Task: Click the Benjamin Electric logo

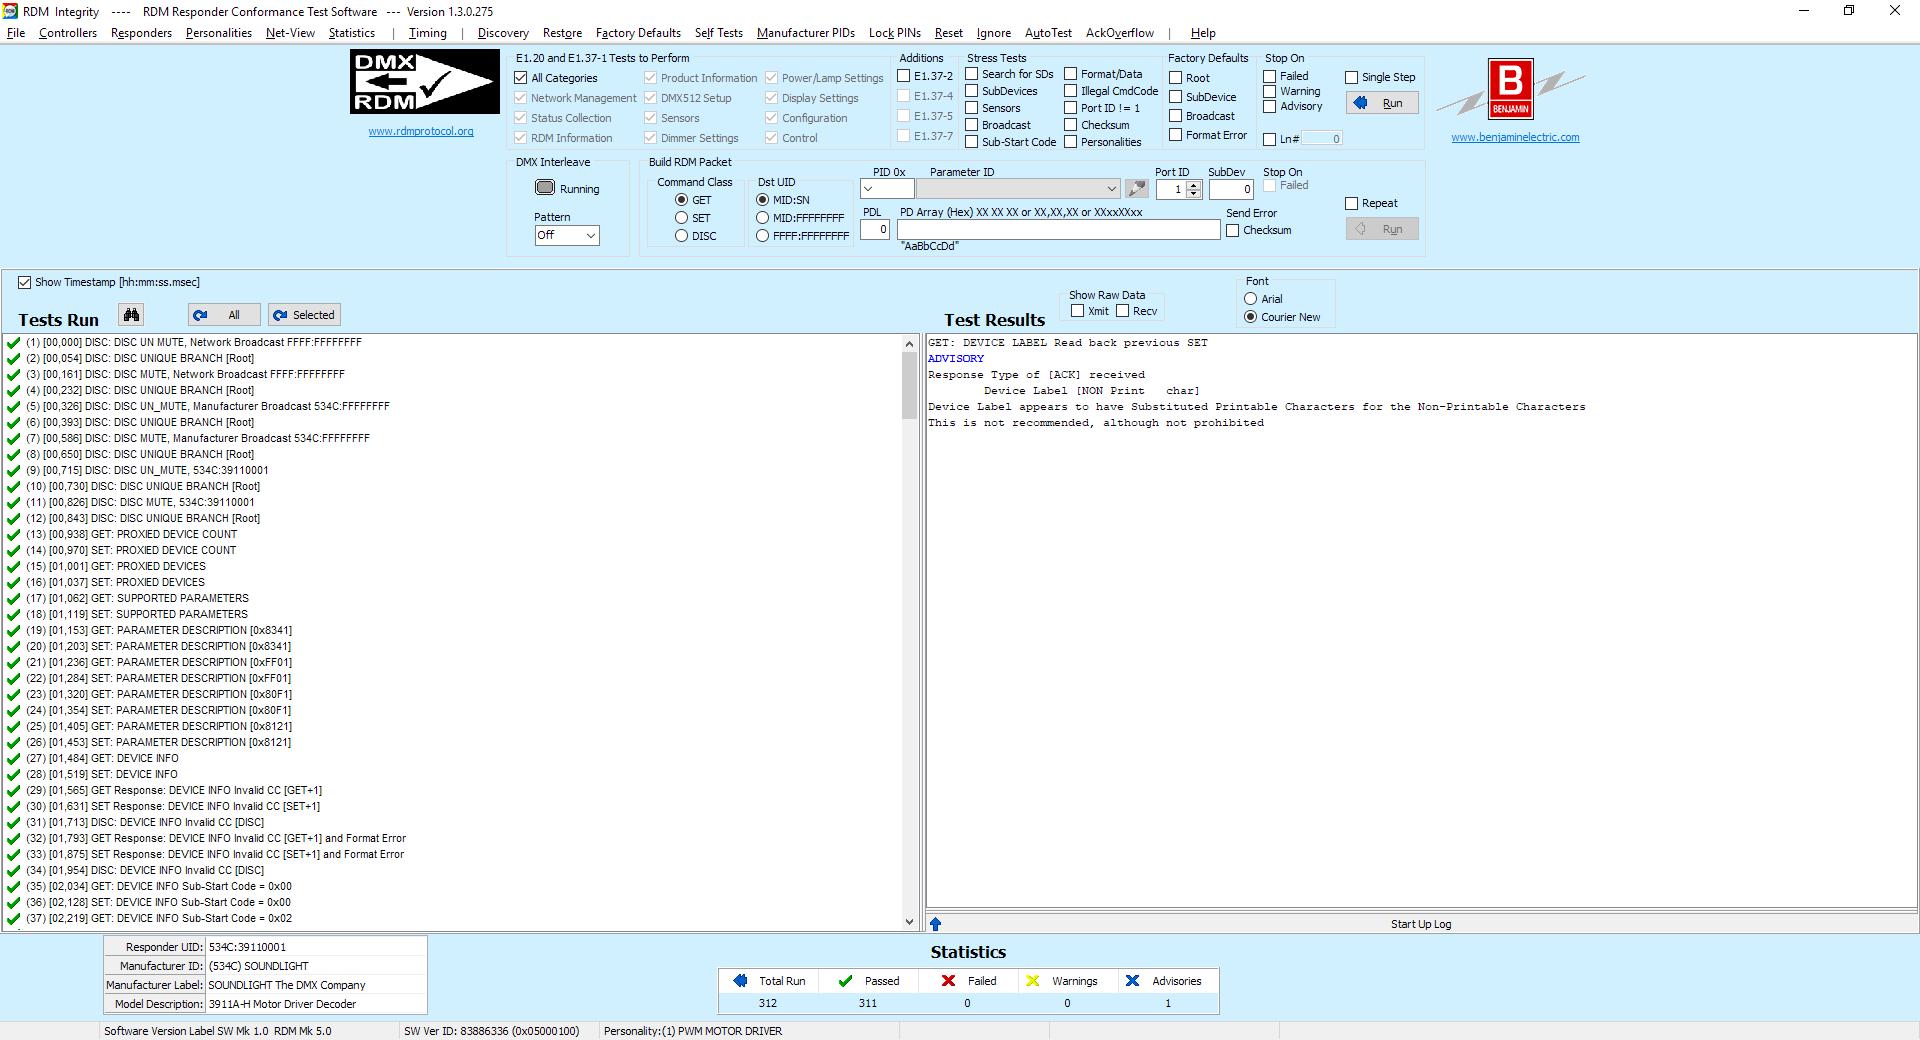Action: (1510, 90)
